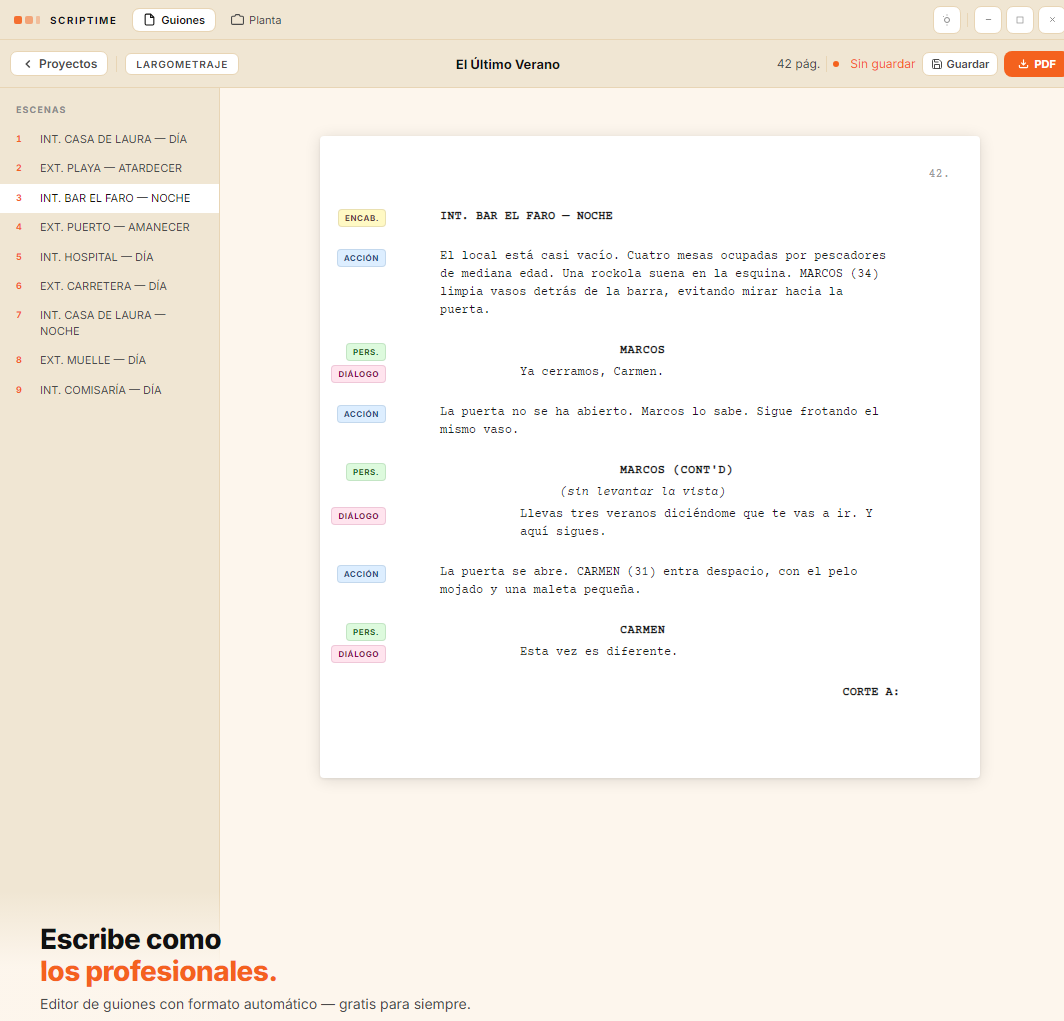
Task: Click action line 'La puerta se abre. CARMEN (31)'
Action: tap(648, 581)
